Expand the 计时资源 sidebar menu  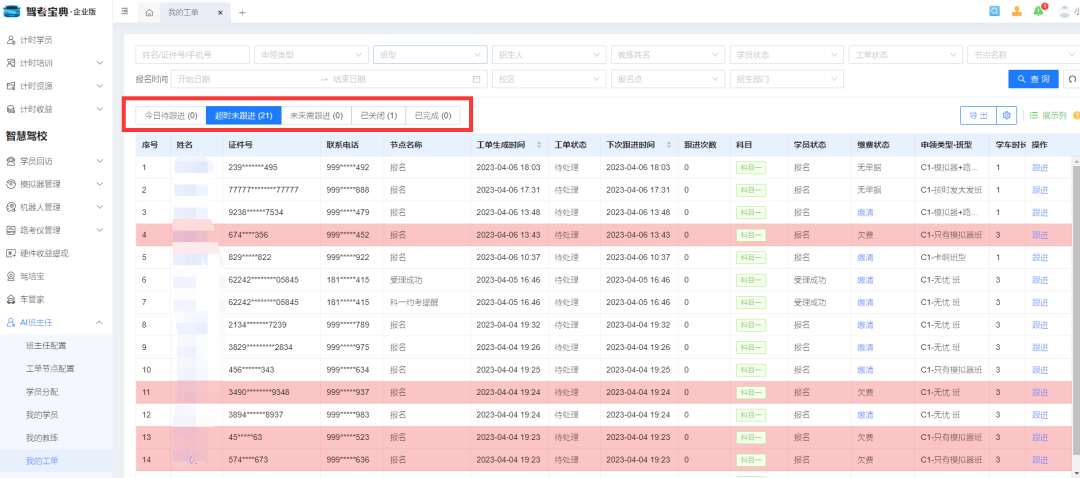click(x=56, y=86)
